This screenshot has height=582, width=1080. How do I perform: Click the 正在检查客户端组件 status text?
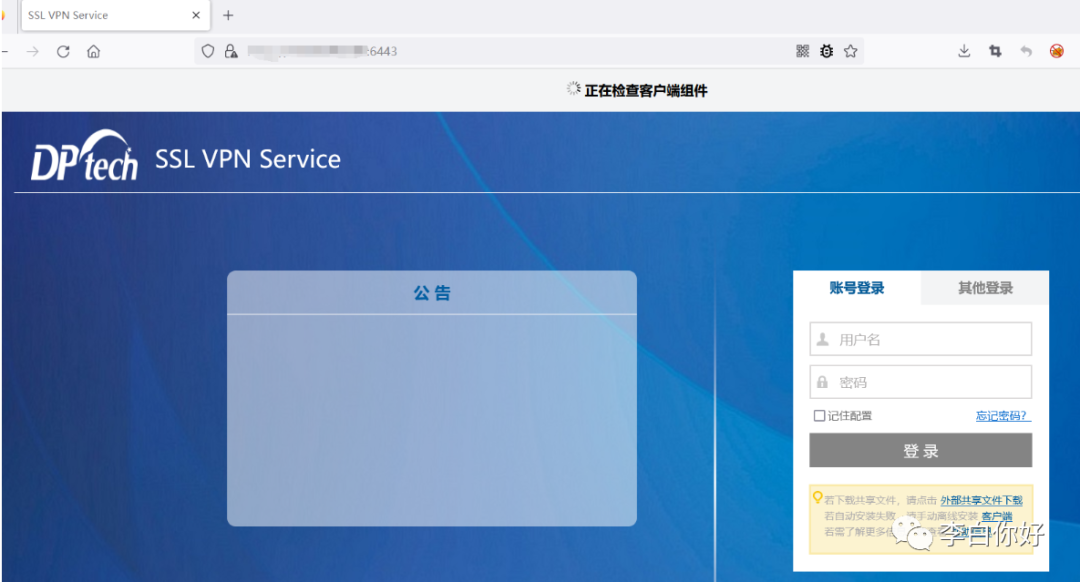click(x=645, y=90)
